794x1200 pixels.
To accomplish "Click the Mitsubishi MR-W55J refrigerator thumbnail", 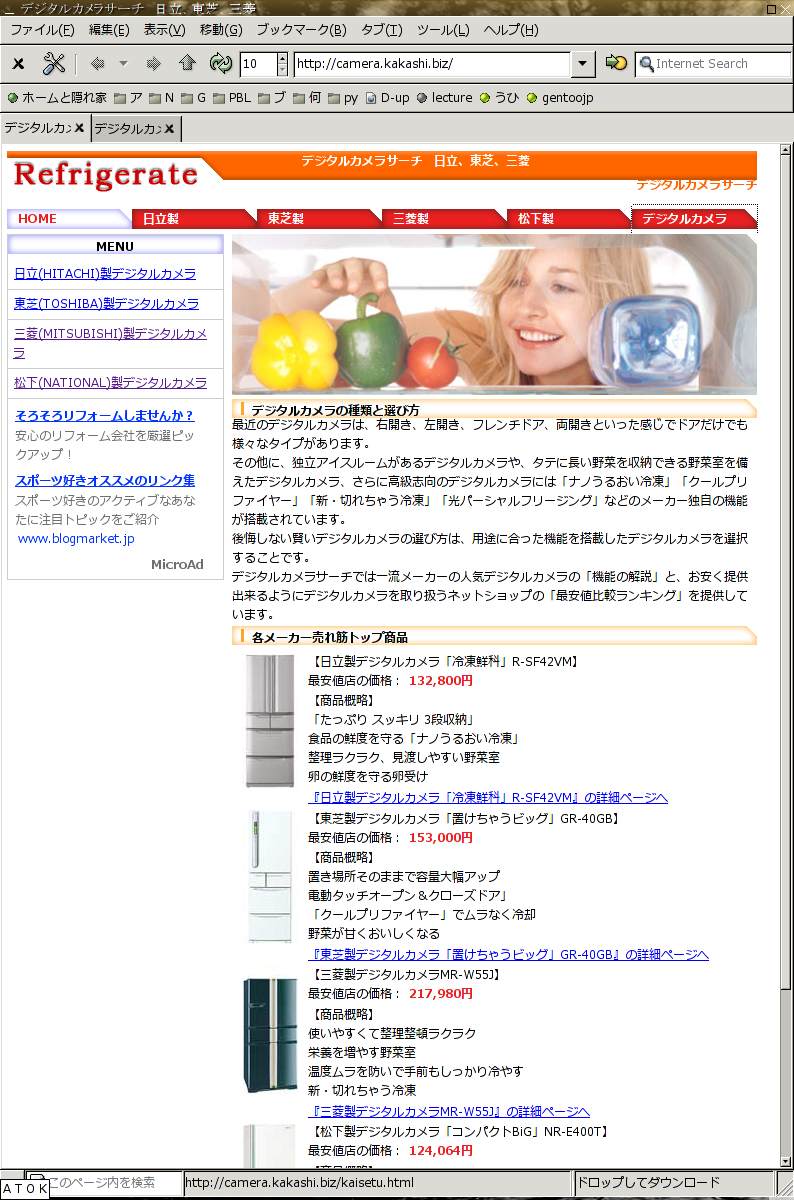I will coord(270,1036).
